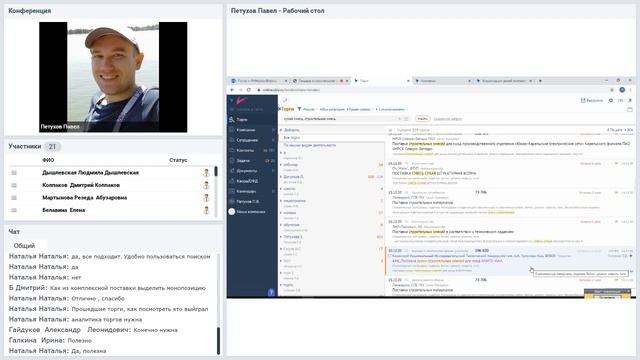Click status icon for Дышлевская Людмила
The image size is (640, 360).
pos(206,173)
